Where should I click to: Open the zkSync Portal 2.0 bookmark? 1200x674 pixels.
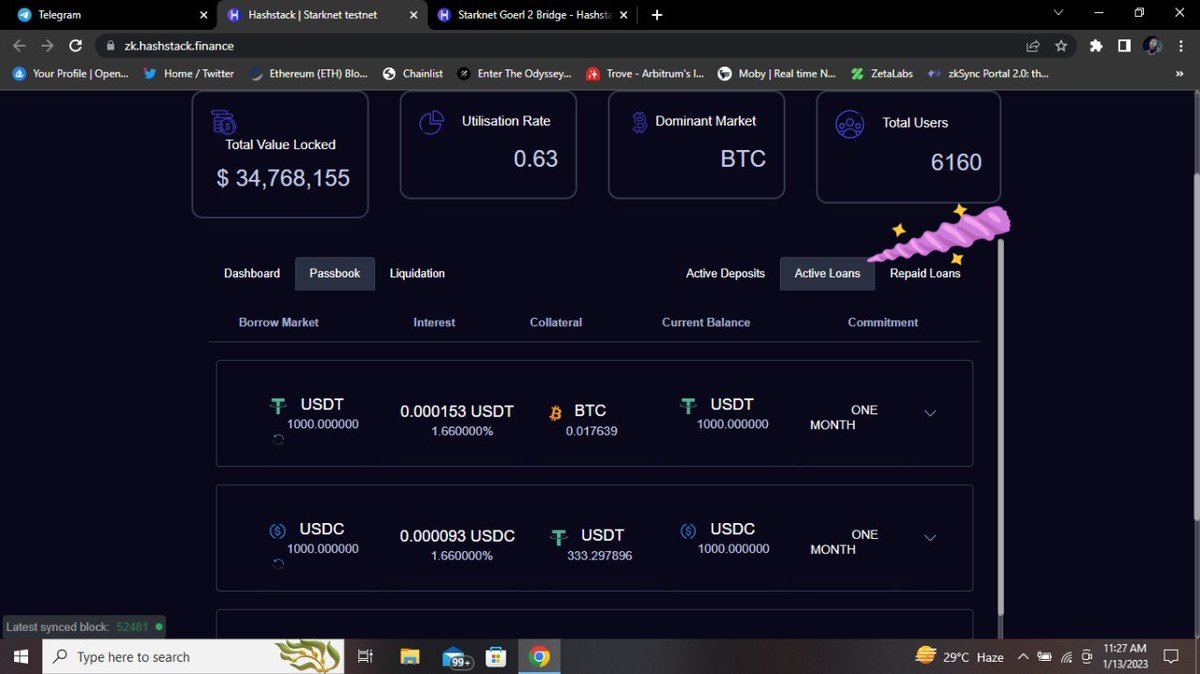[988, 73]
